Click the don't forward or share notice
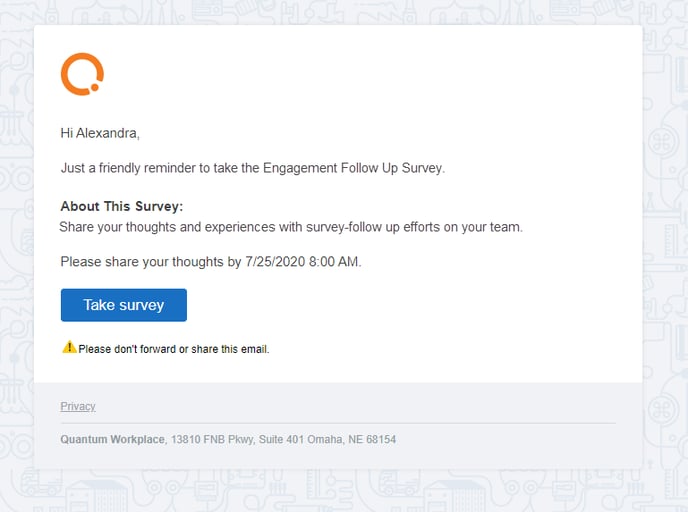The height and width of the screenshot is (512, 688). (174, 349)
